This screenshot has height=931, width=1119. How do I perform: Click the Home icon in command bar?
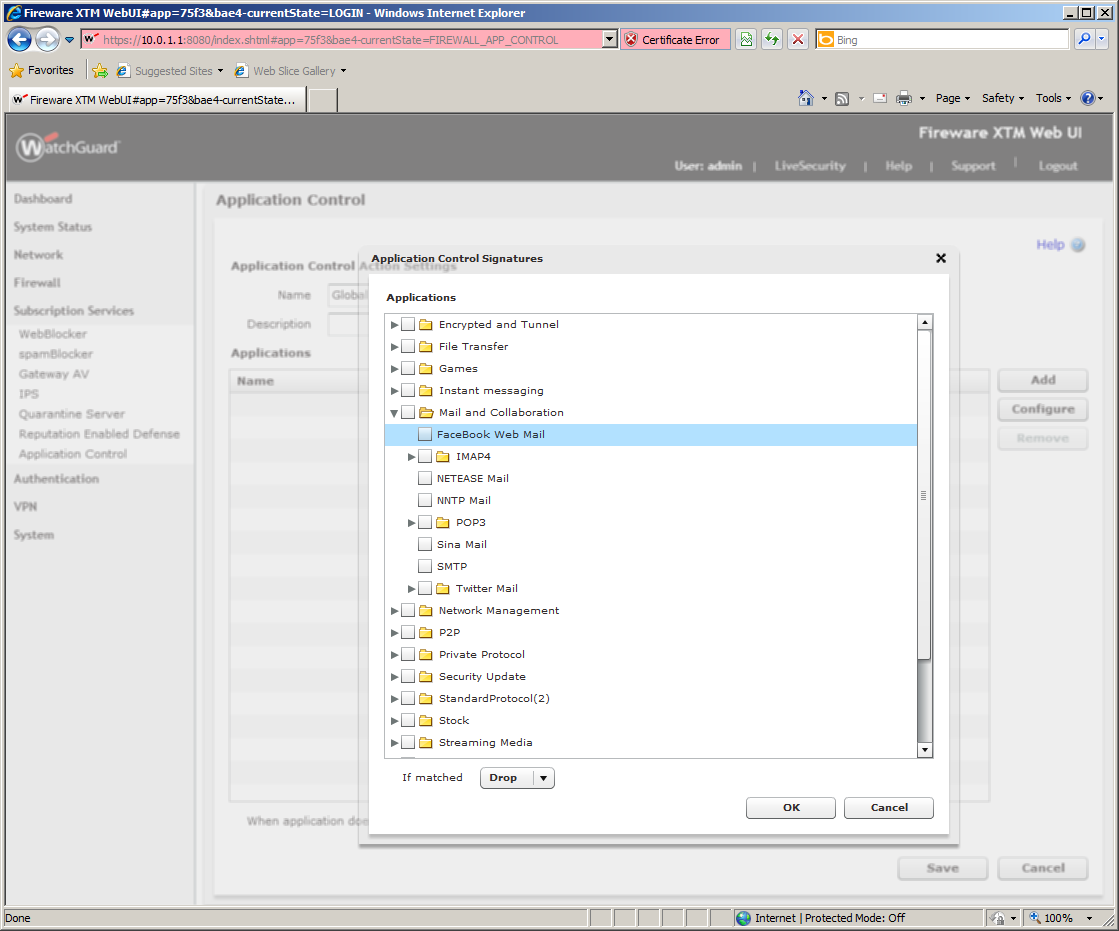point(806,98)
